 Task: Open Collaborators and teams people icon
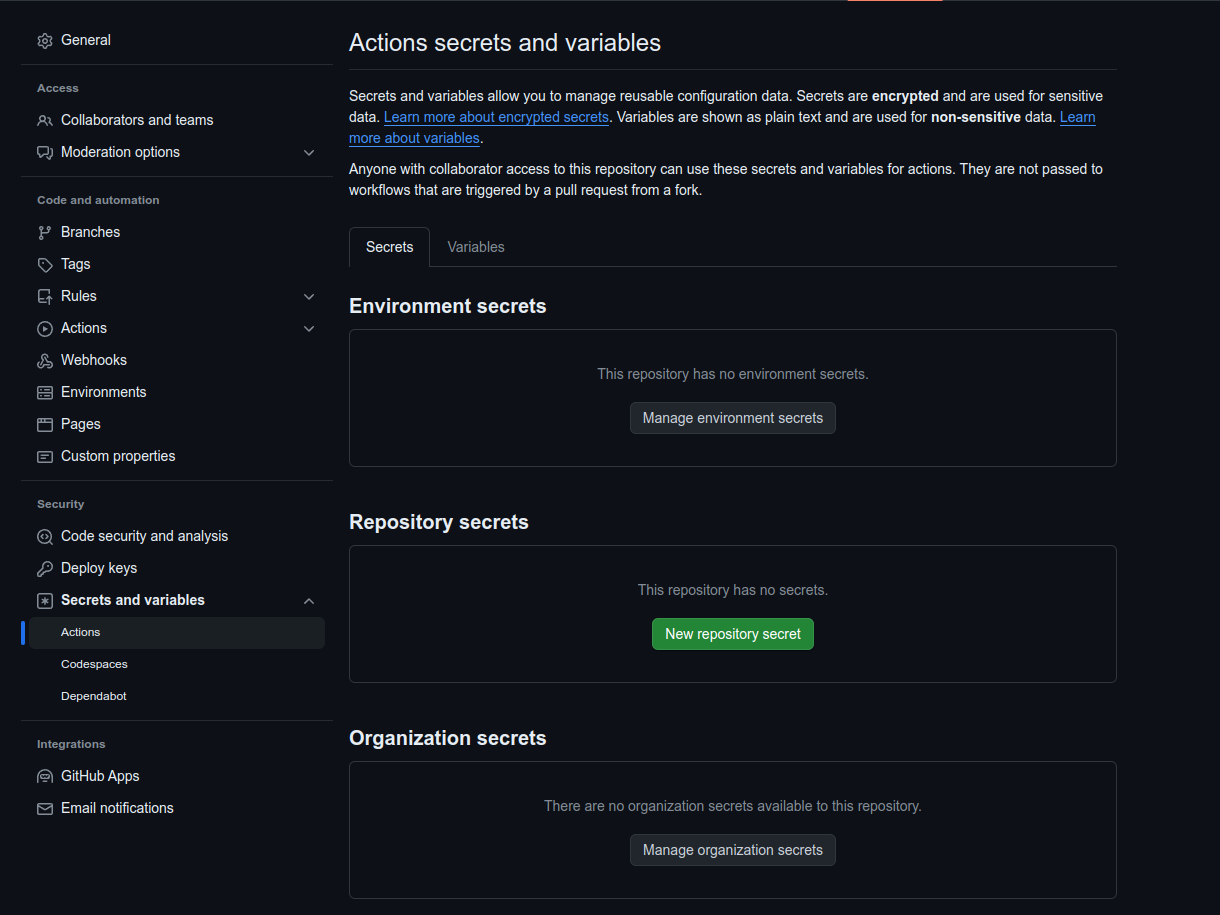[45, 121]
